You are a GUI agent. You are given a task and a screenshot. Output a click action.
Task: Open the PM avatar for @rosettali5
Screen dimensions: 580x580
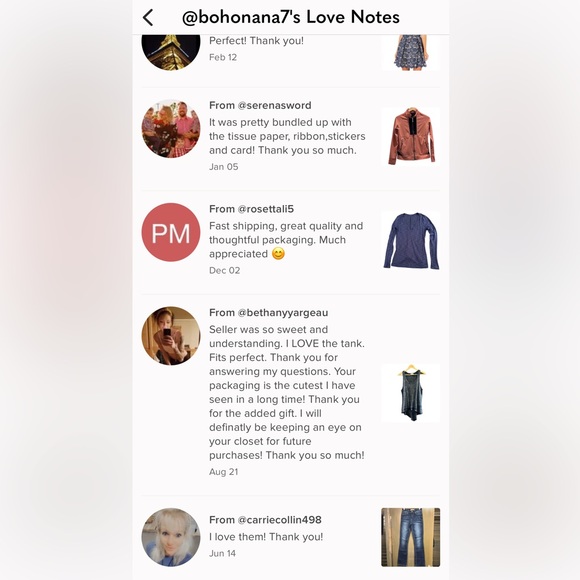point(171,232)
